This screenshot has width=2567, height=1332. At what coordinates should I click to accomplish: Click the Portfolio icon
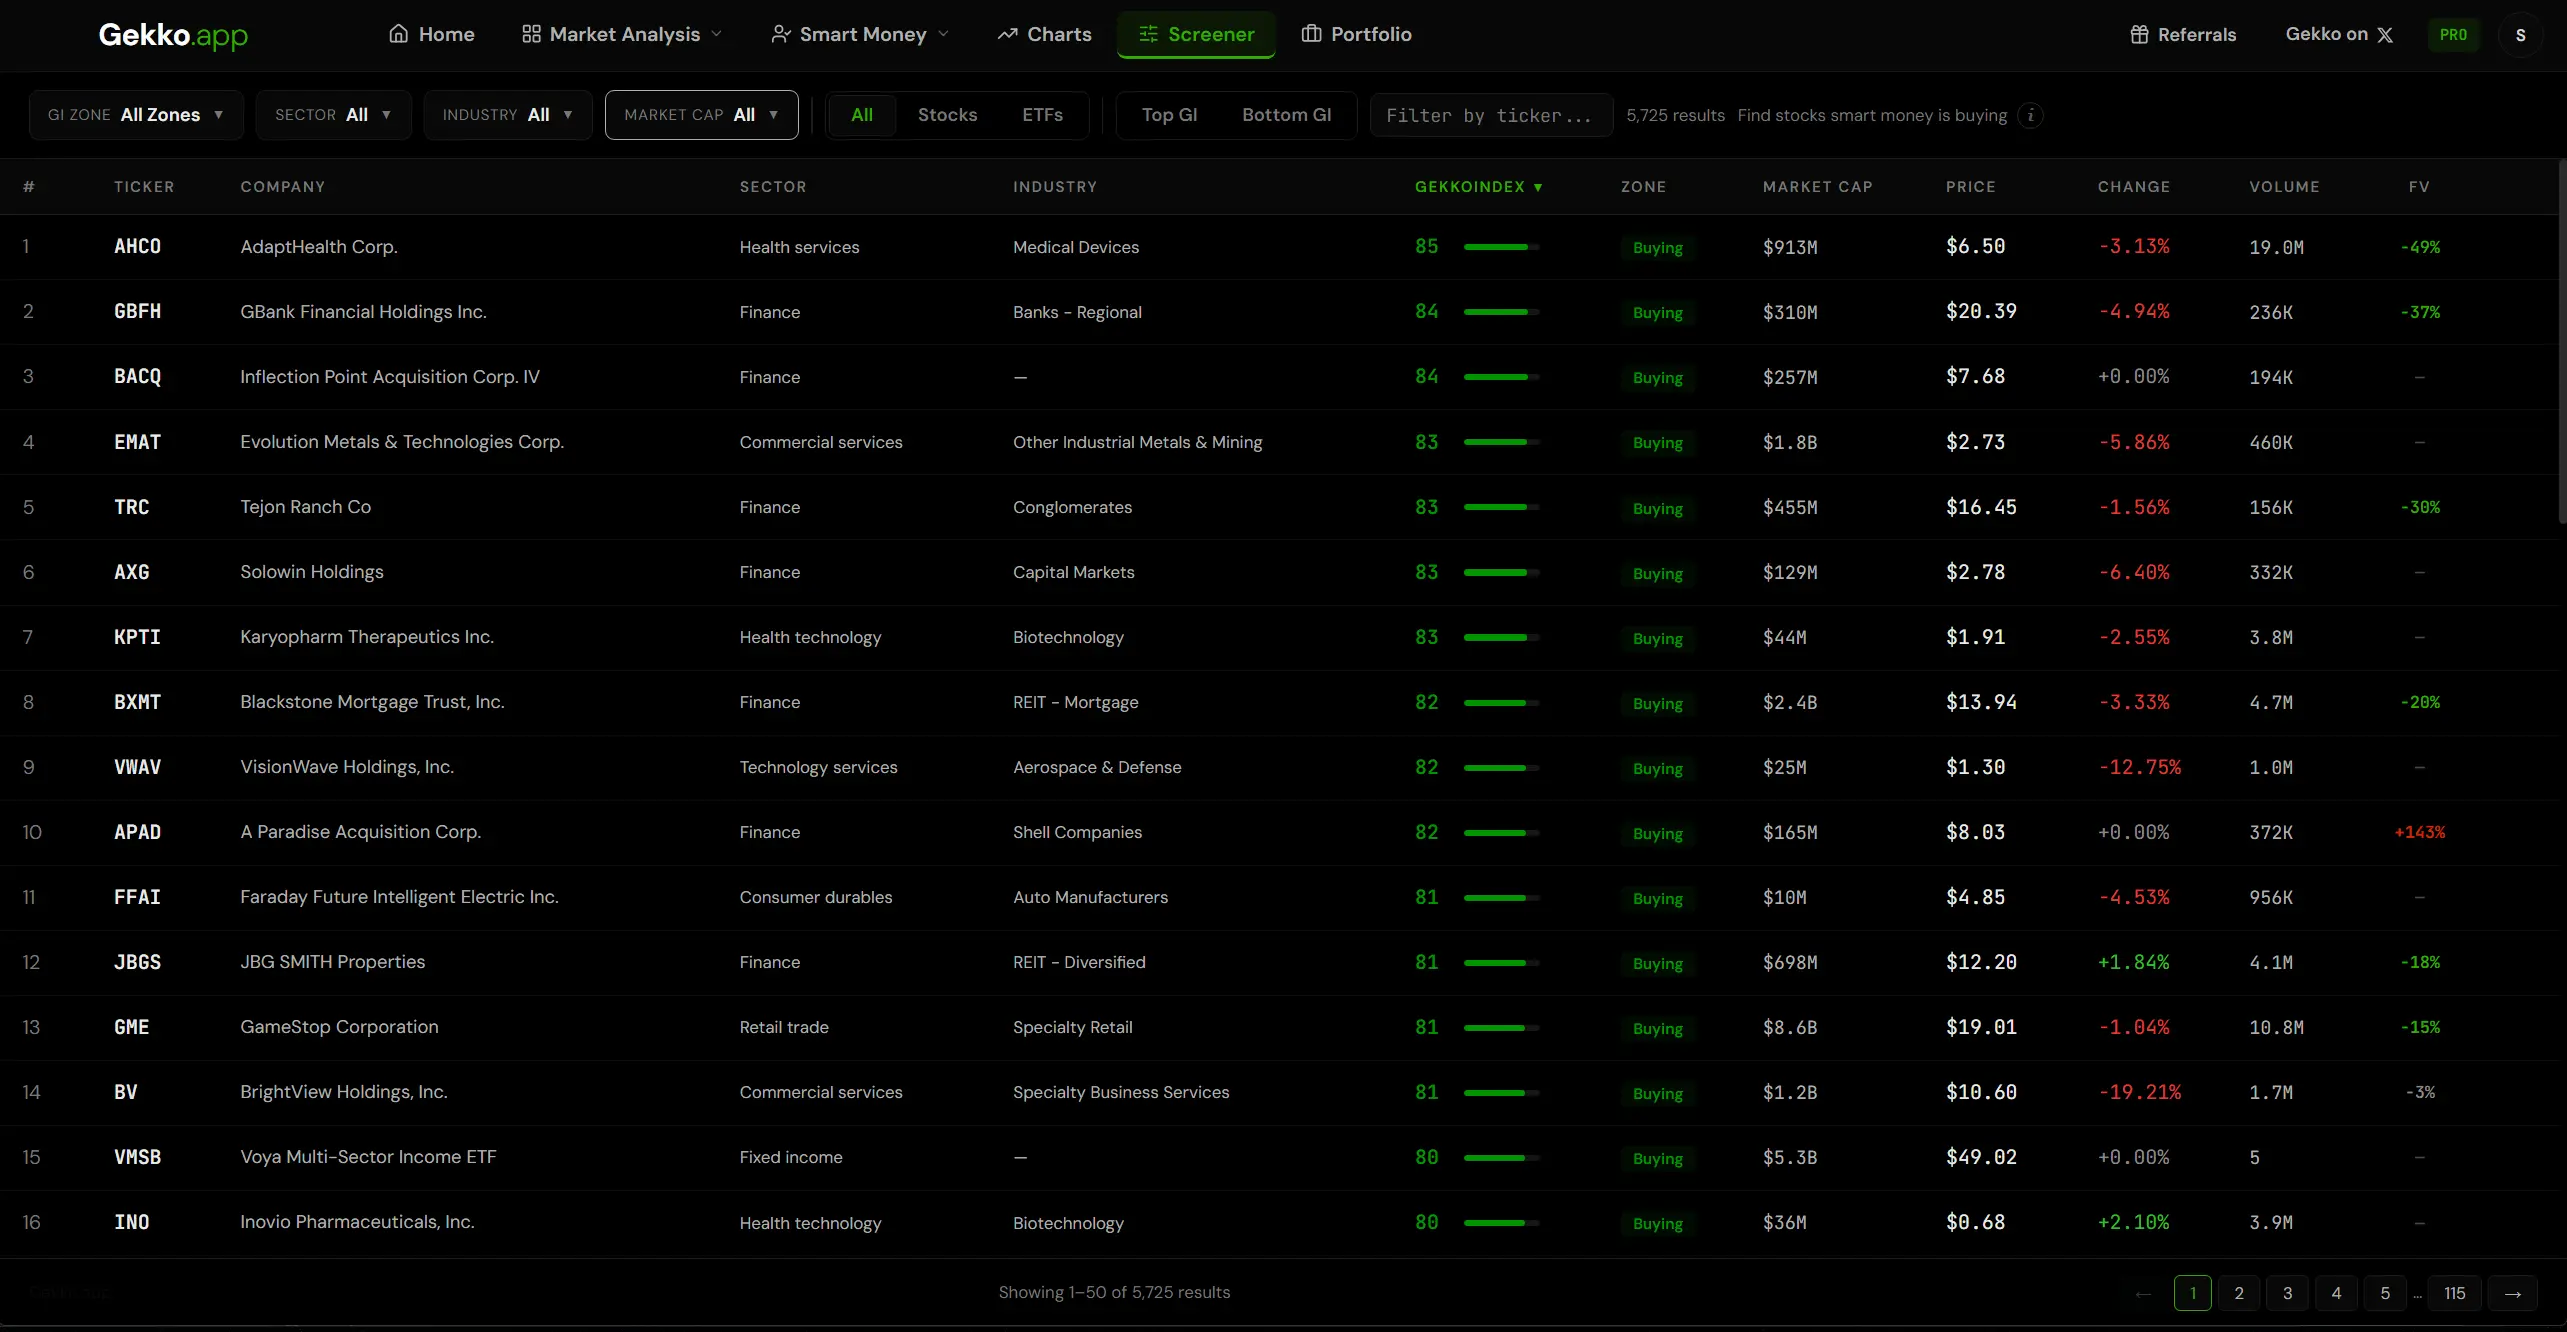(1311, 34)
